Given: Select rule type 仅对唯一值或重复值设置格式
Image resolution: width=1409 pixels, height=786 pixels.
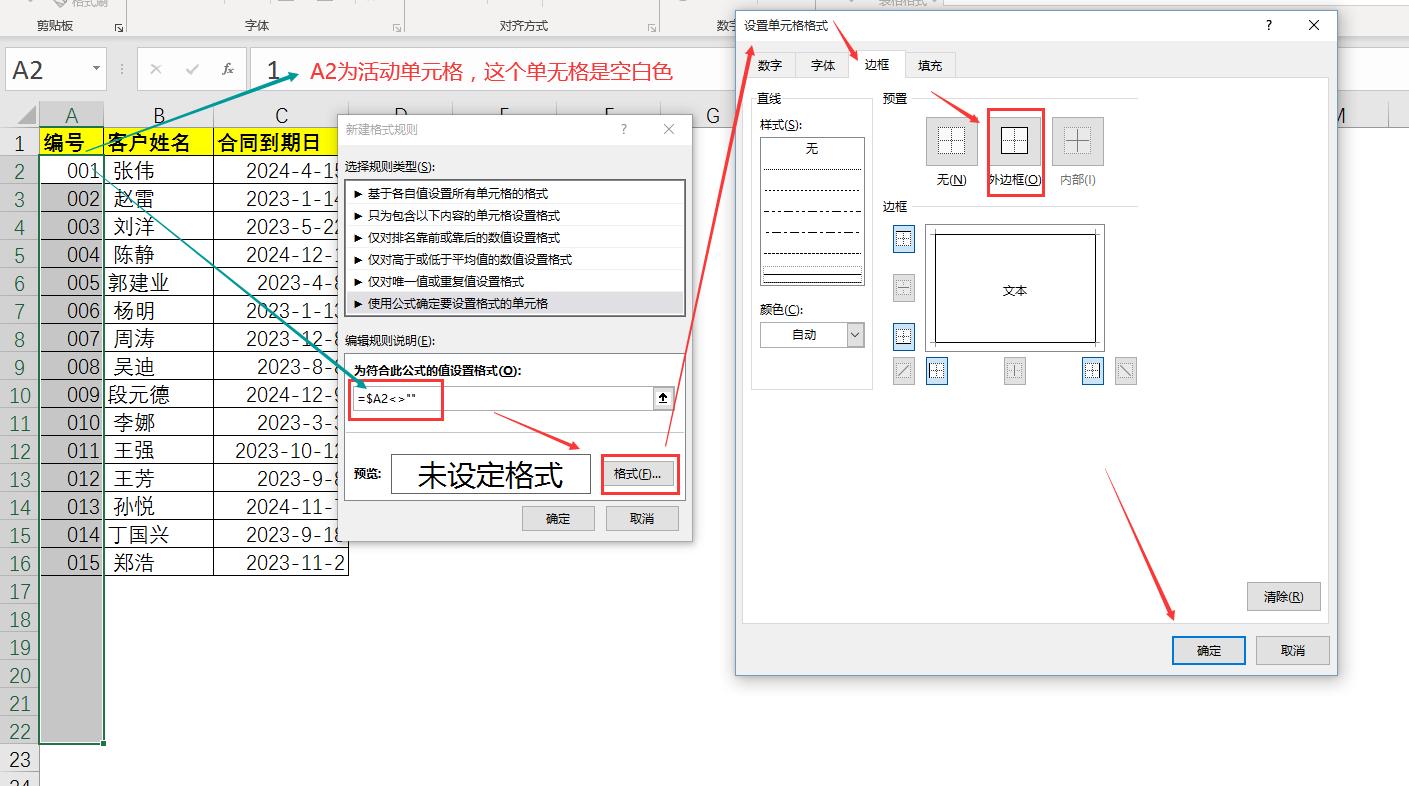Looking at the screenshot, I should point(515,281).
